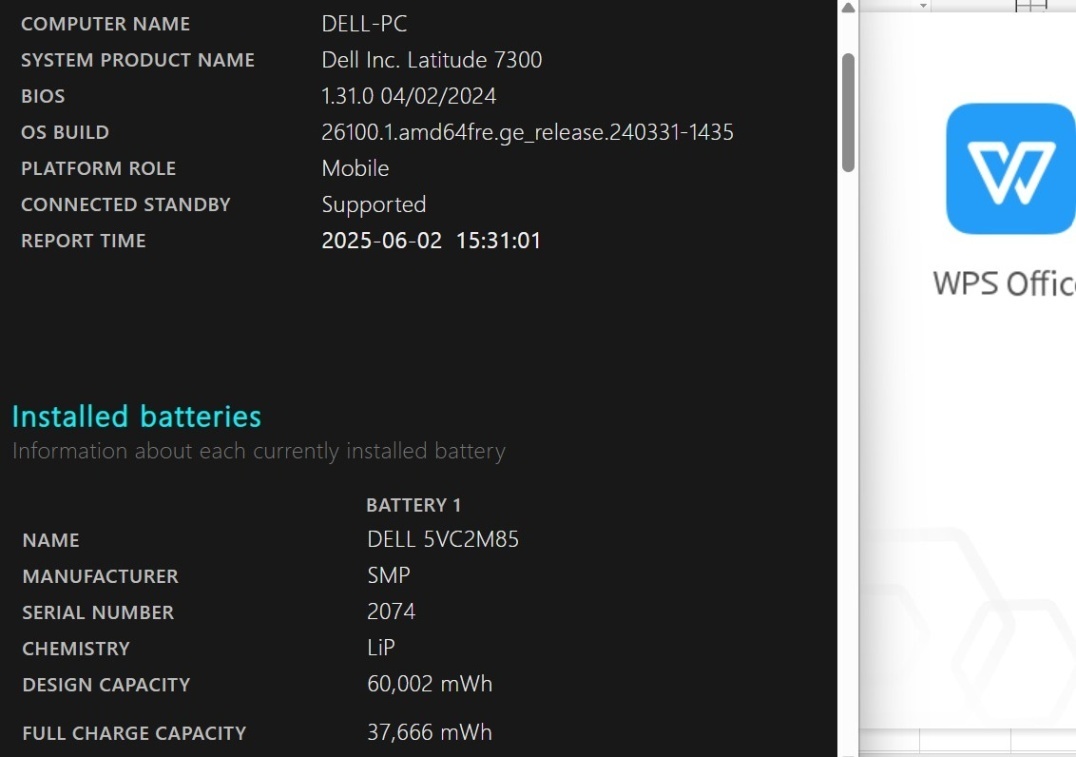Select 'Dell Inc. Latitude 7300' text

(432, 60)
